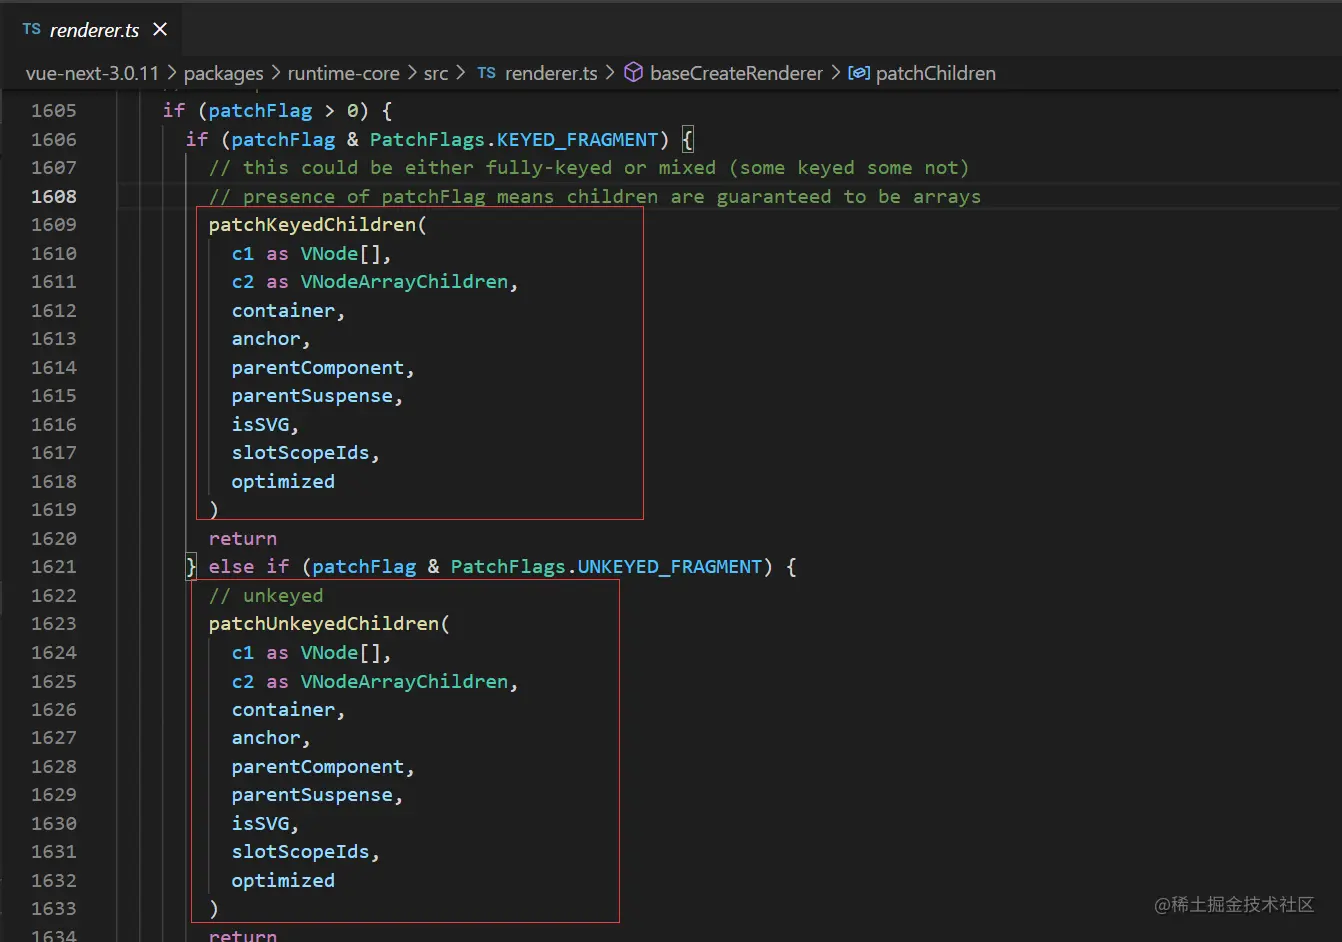Click the patchKeyedChildren function call
The width and height of the screenshot is (1342, 942).
[x=312, y=225]
